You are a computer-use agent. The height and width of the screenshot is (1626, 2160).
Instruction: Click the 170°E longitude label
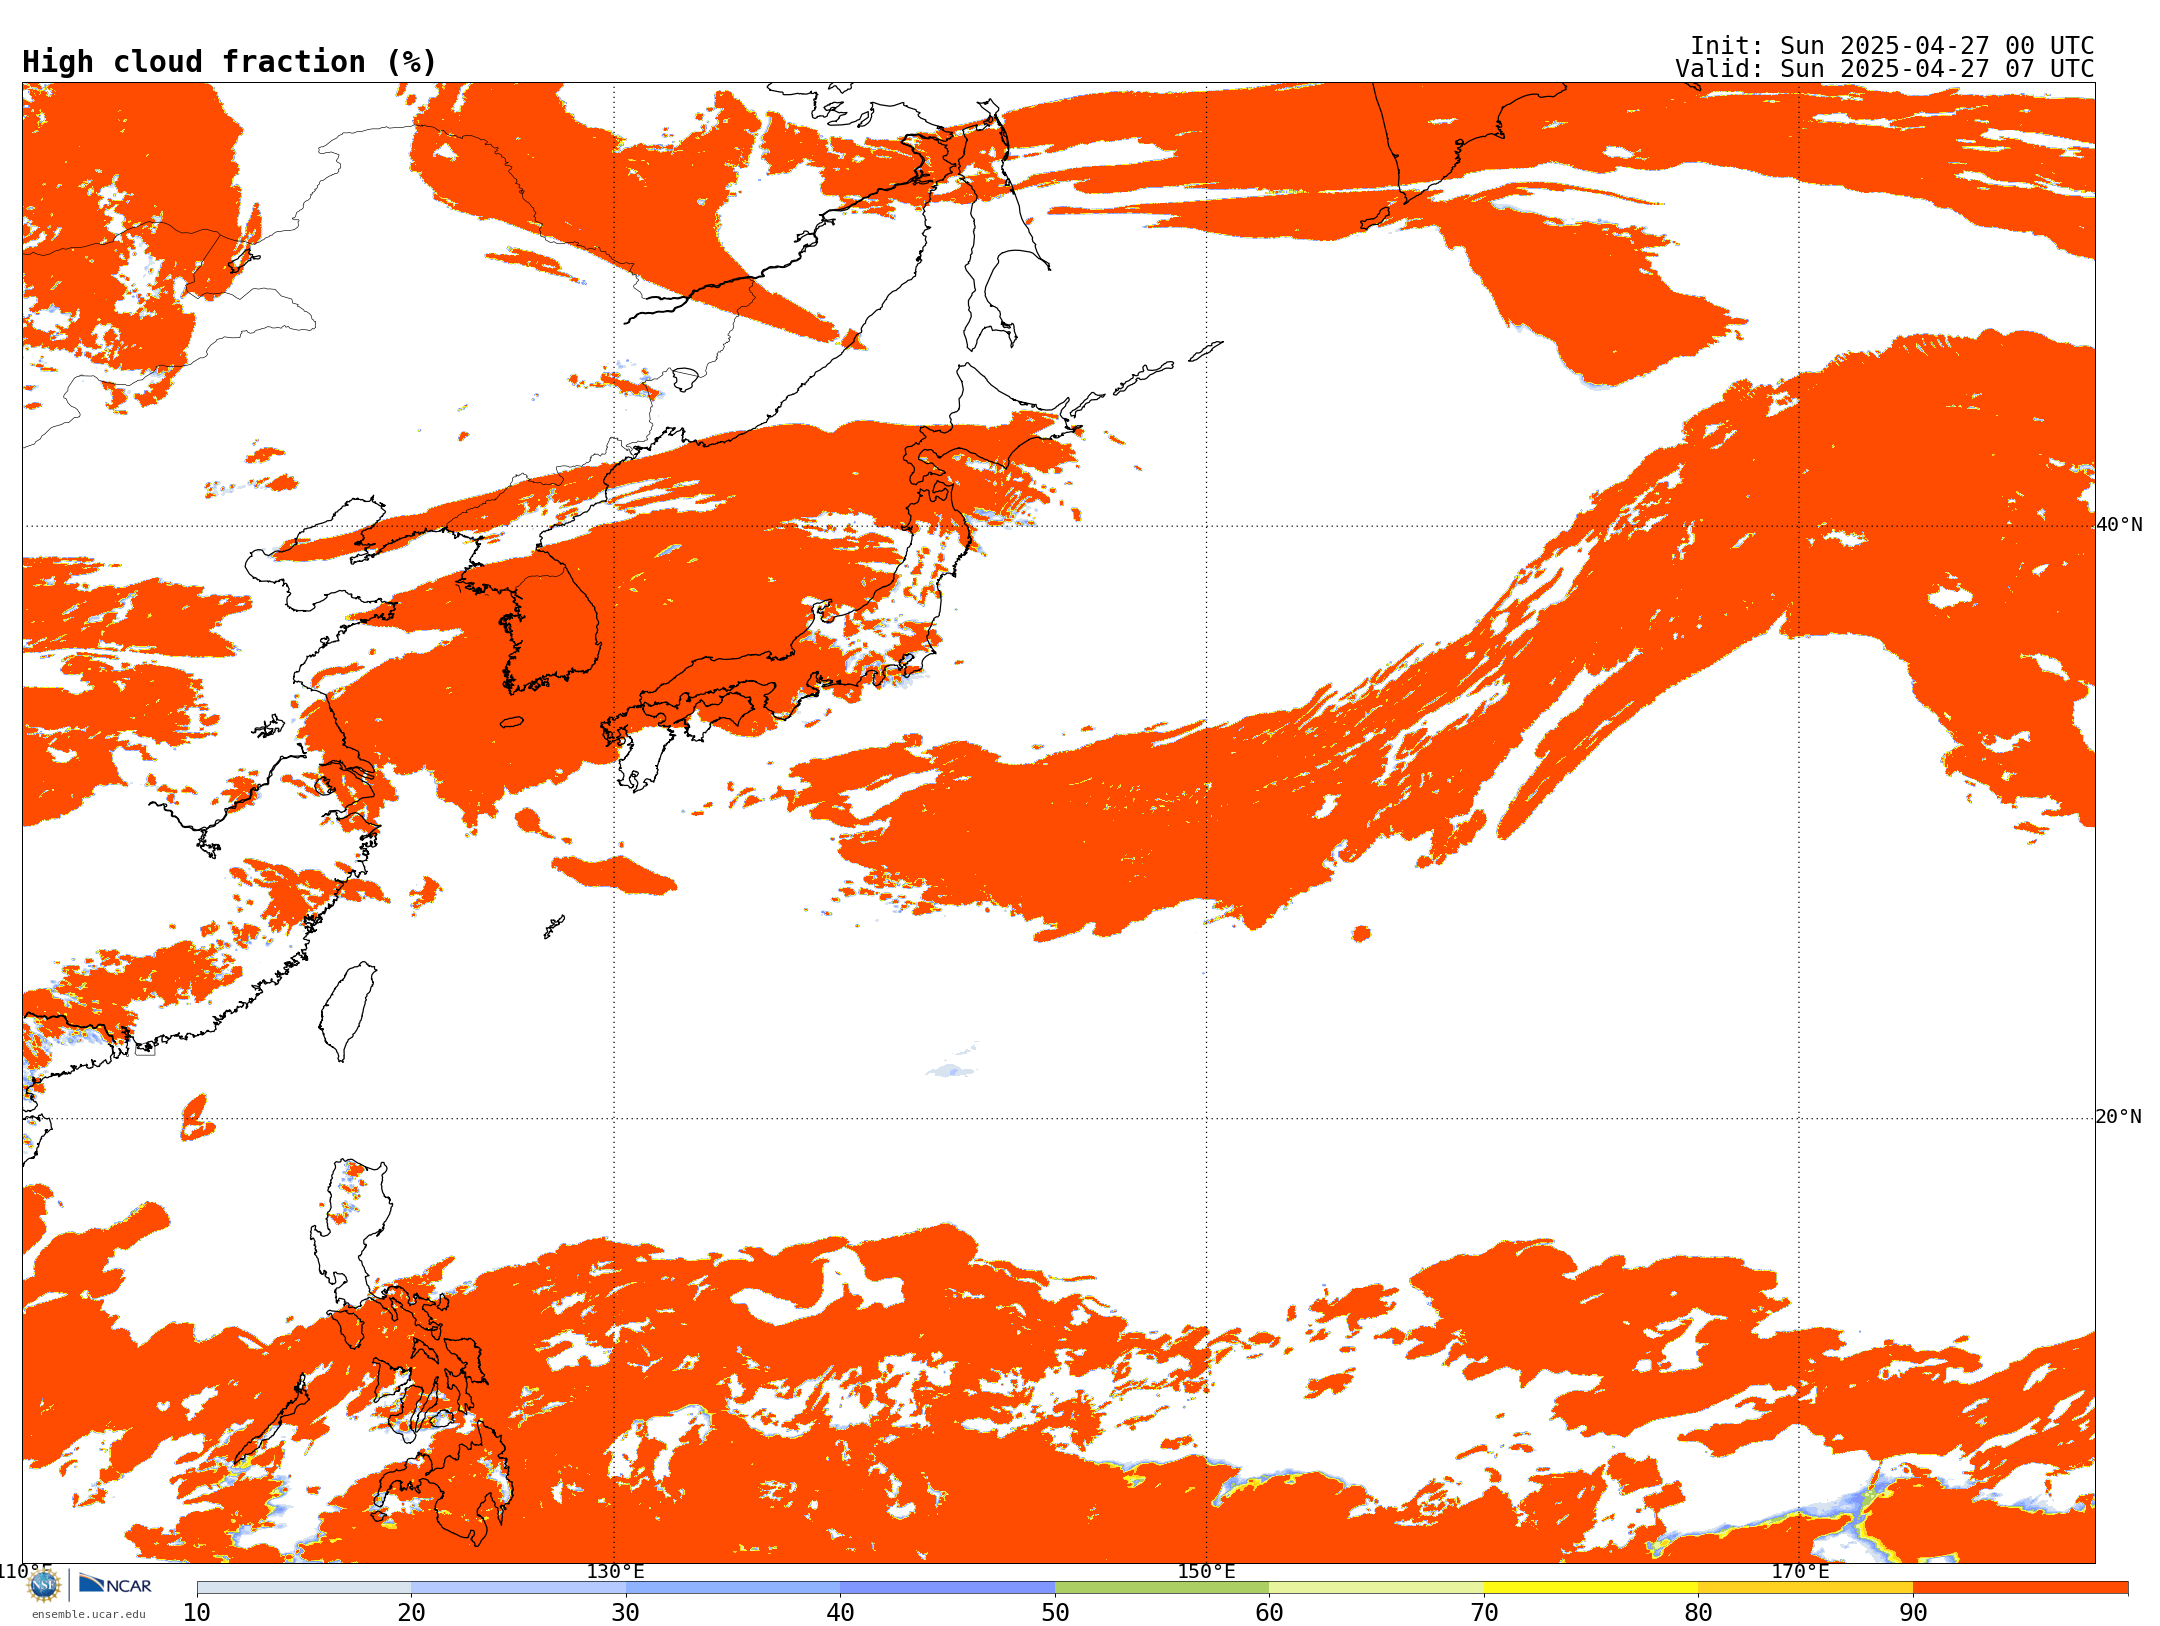[1799, 1571]
